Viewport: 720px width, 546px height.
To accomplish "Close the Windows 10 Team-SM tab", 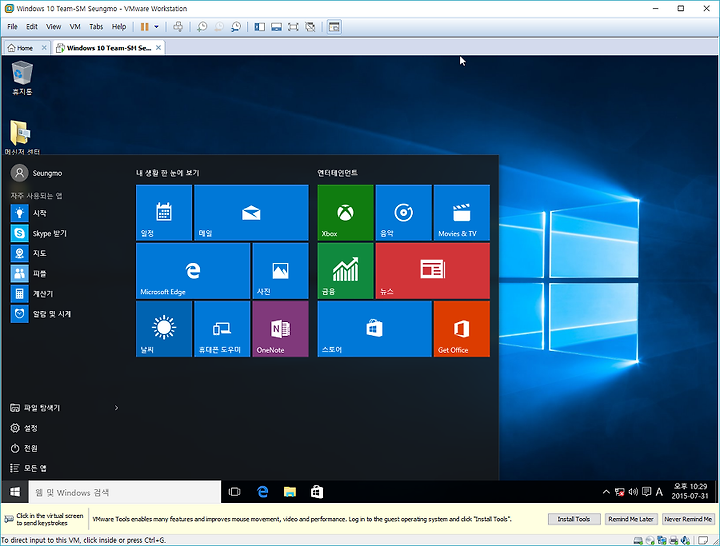I will (x=158, y=47).
